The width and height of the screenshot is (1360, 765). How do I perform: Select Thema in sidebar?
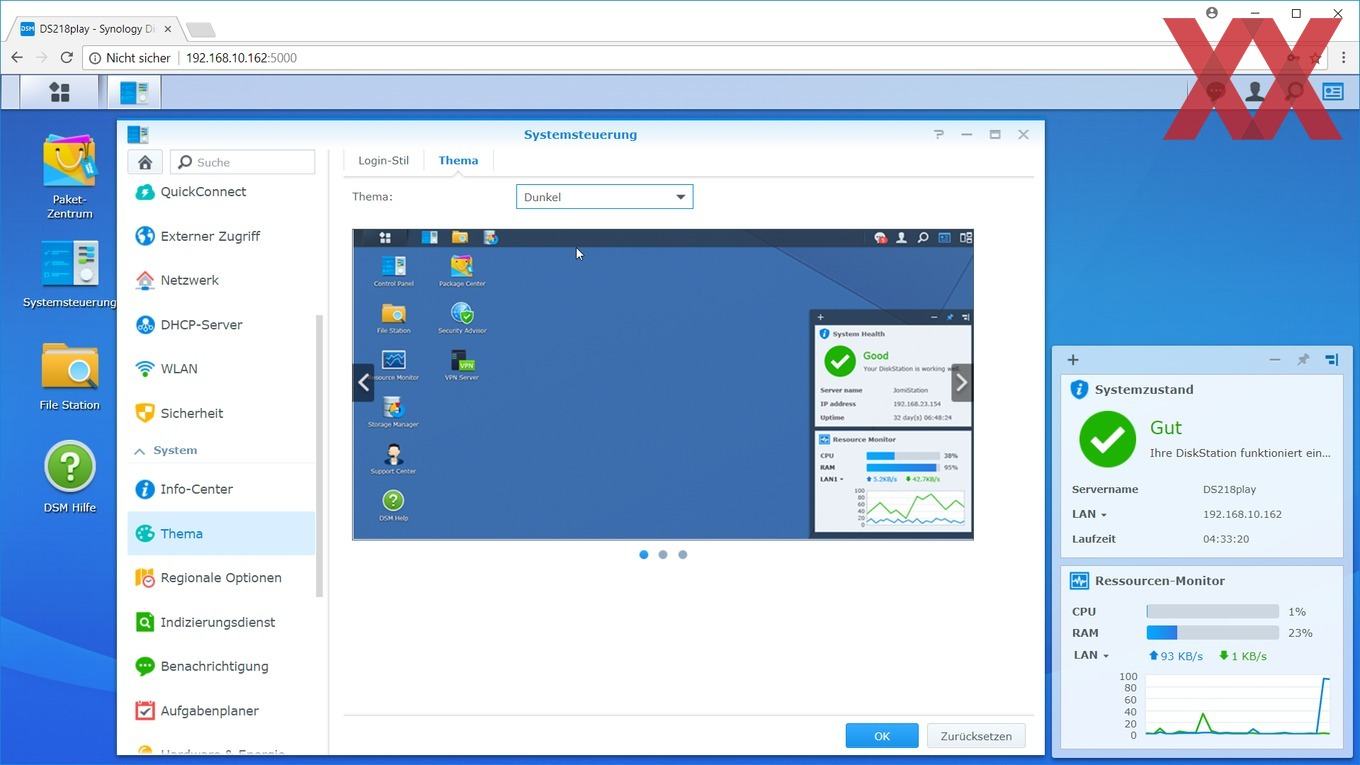pyautogui.click(x=221, y=533)
